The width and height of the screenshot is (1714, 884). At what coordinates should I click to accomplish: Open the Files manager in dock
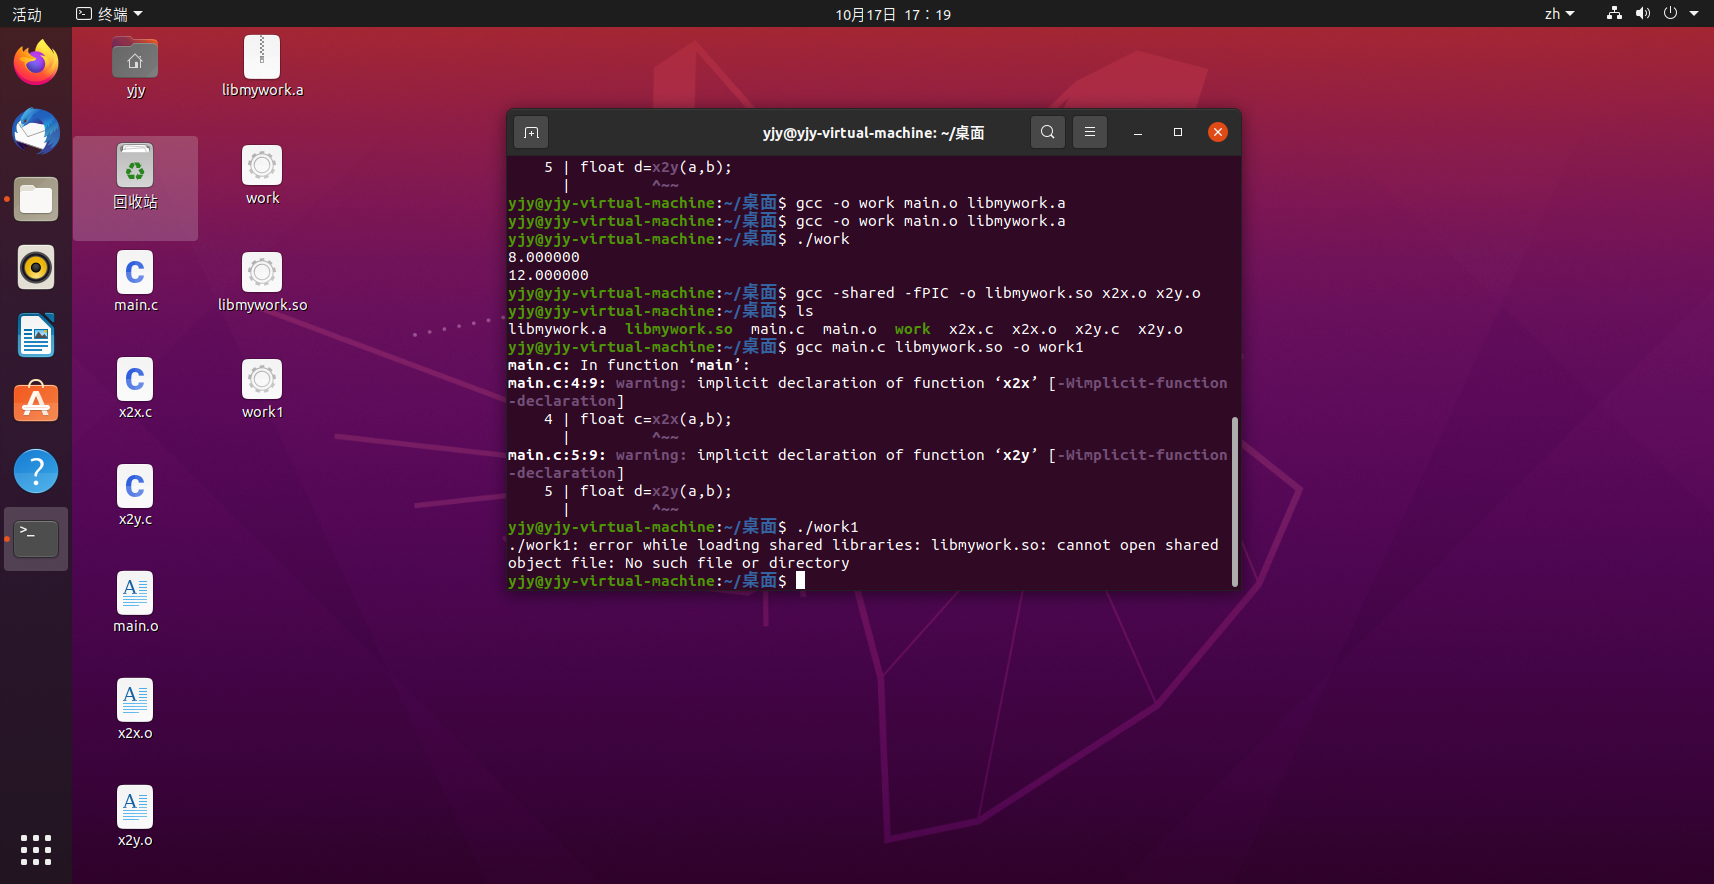pyautogui.click(x=36, y=199)
